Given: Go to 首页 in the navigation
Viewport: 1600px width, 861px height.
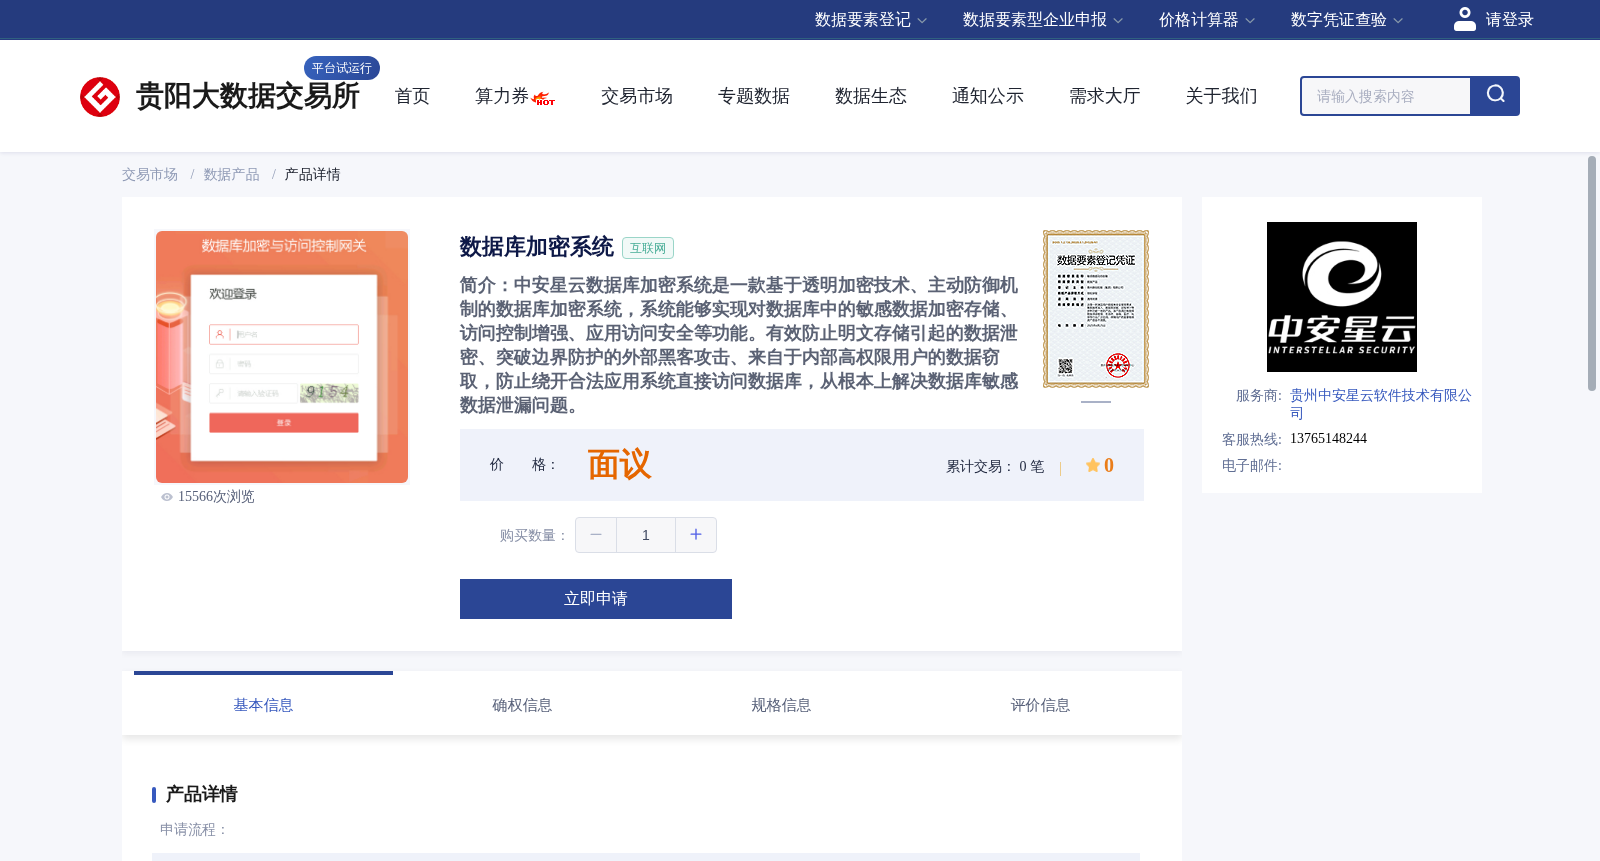Looking at the screenshot, I should pyautogui.click(x=412, y=96).
